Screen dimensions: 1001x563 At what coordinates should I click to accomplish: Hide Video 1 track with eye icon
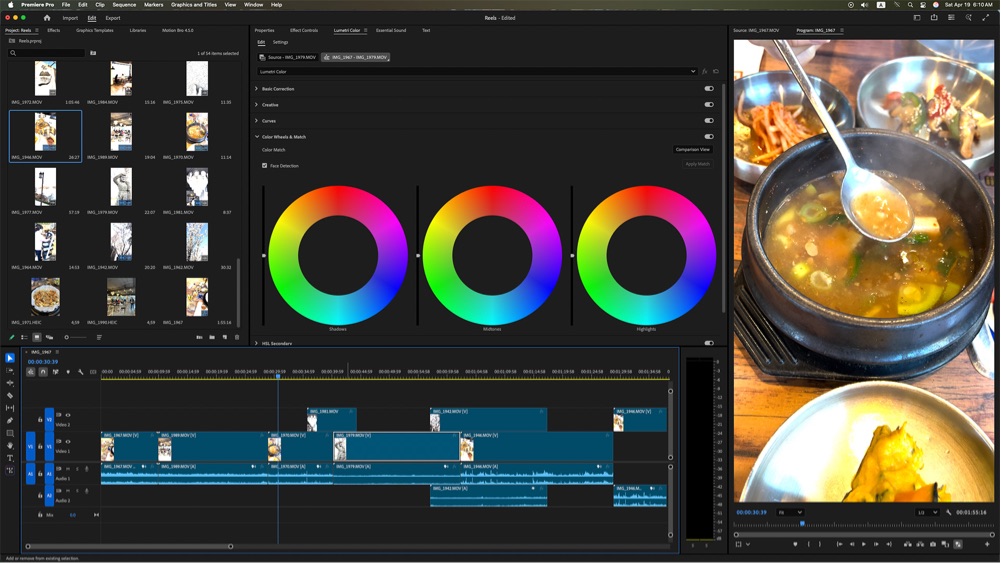click(x=68, y=442)
